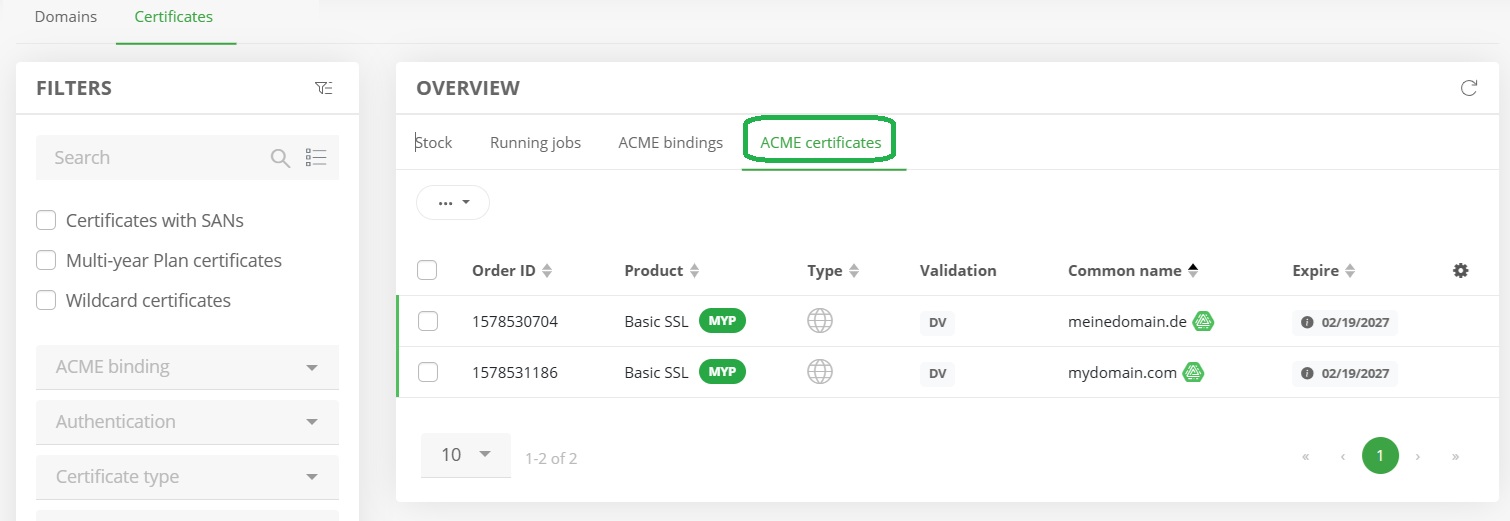Switch to Domains tab
Screen dimensions: 1510x521
[x=66, y=17]
